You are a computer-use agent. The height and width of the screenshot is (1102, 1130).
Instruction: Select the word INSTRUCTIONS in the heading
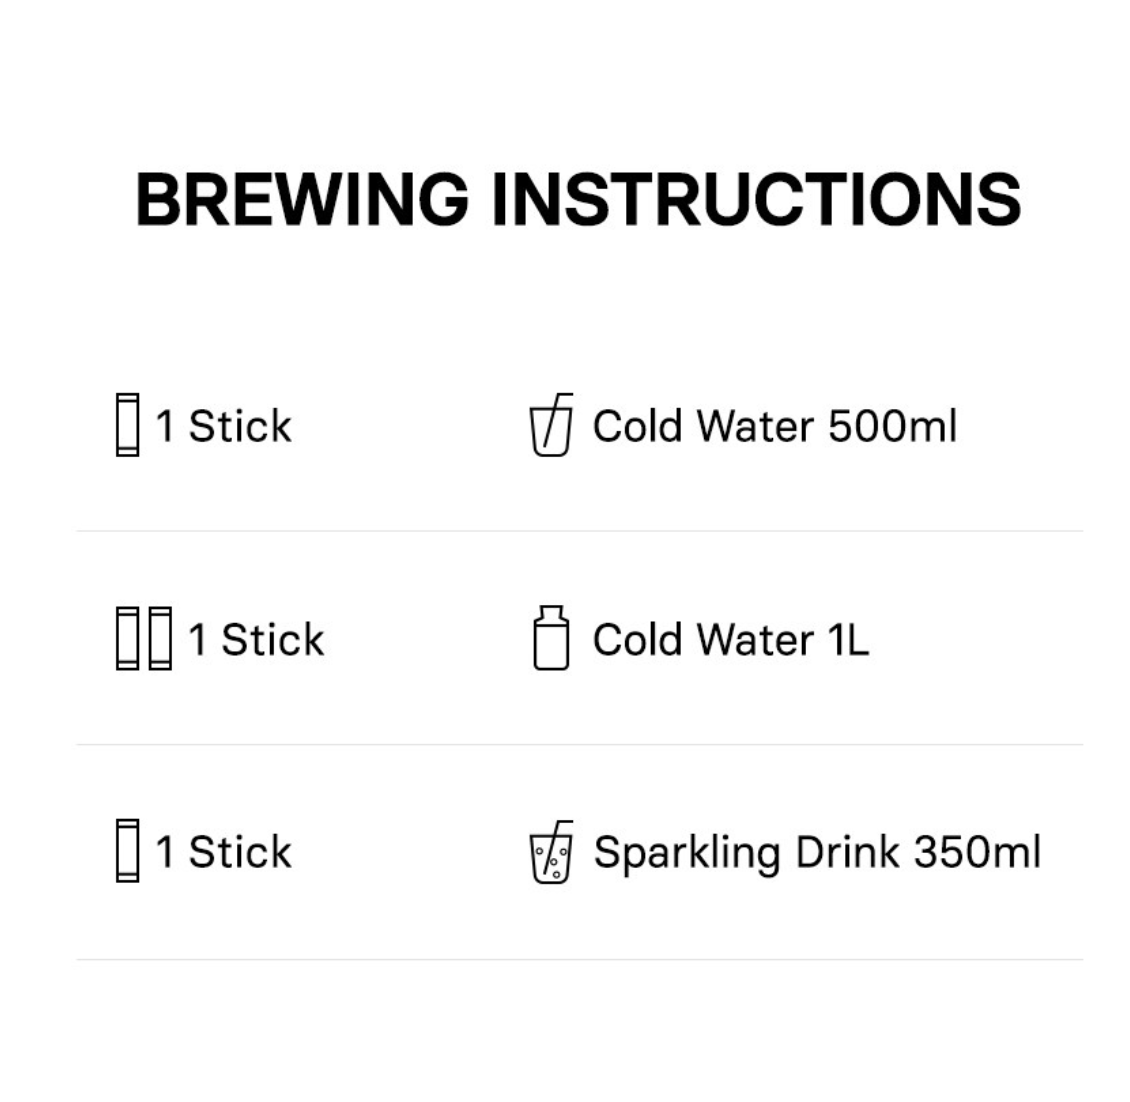757,198
